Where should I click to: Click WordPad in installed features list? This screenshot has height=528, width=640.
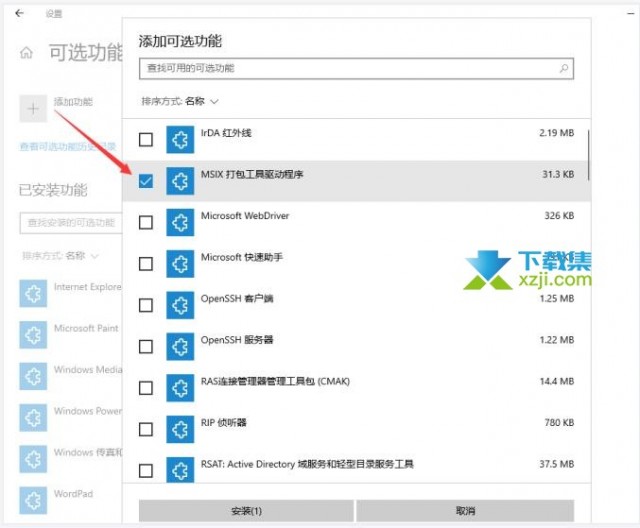click(73, 494)
